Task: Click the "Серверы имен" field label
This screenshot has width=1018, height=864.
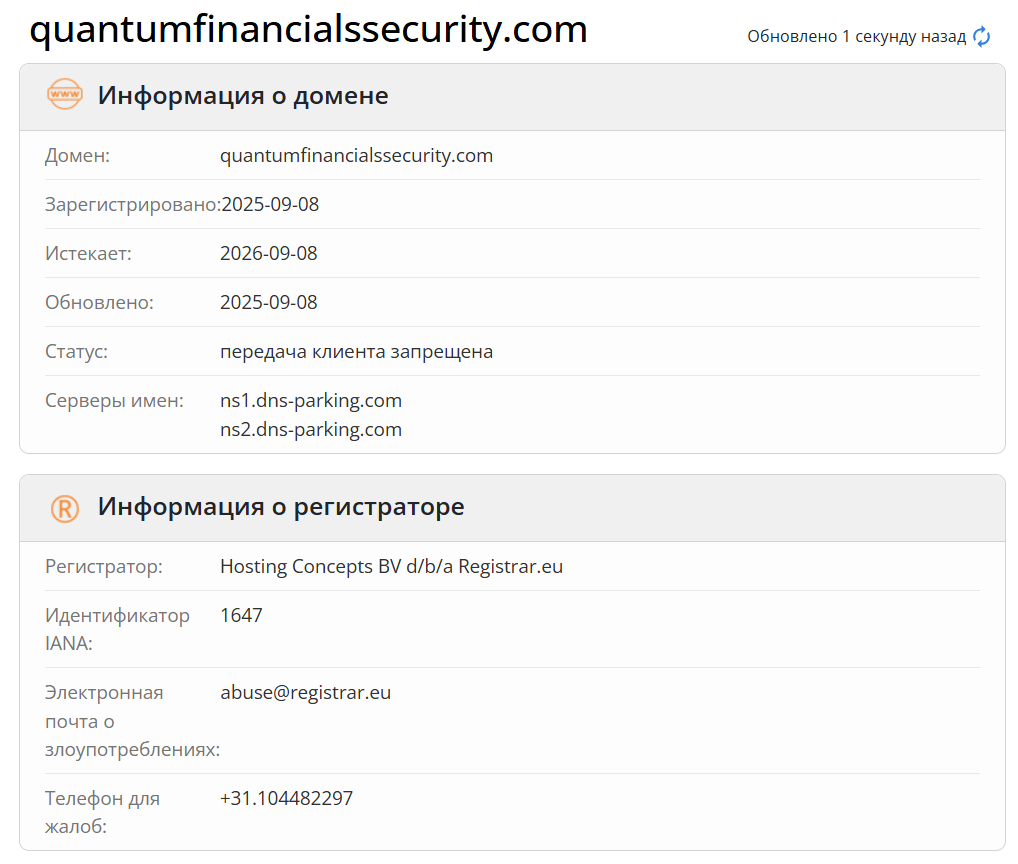Action: pos(114,401)
